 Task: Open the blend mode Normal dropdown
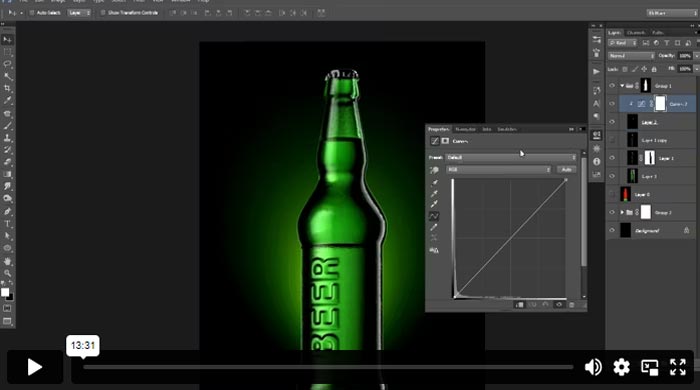click(631, 56)
